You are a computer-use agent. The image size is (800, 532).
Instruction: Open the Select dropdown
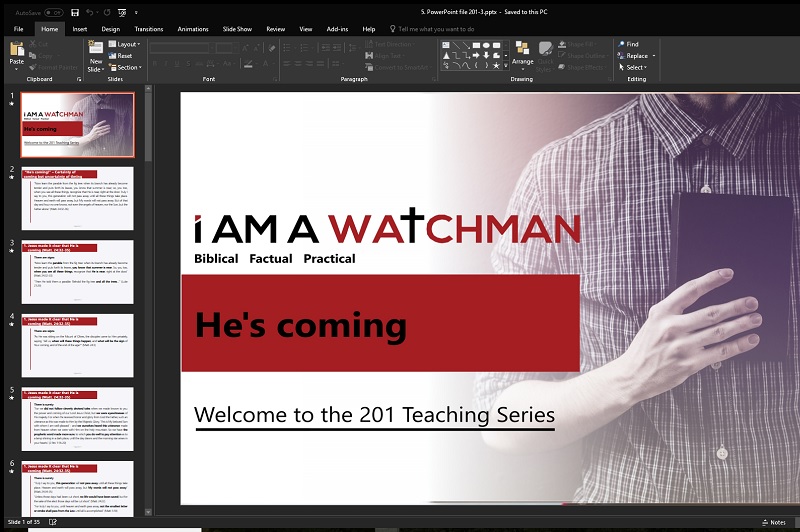(x=632, y=67)
